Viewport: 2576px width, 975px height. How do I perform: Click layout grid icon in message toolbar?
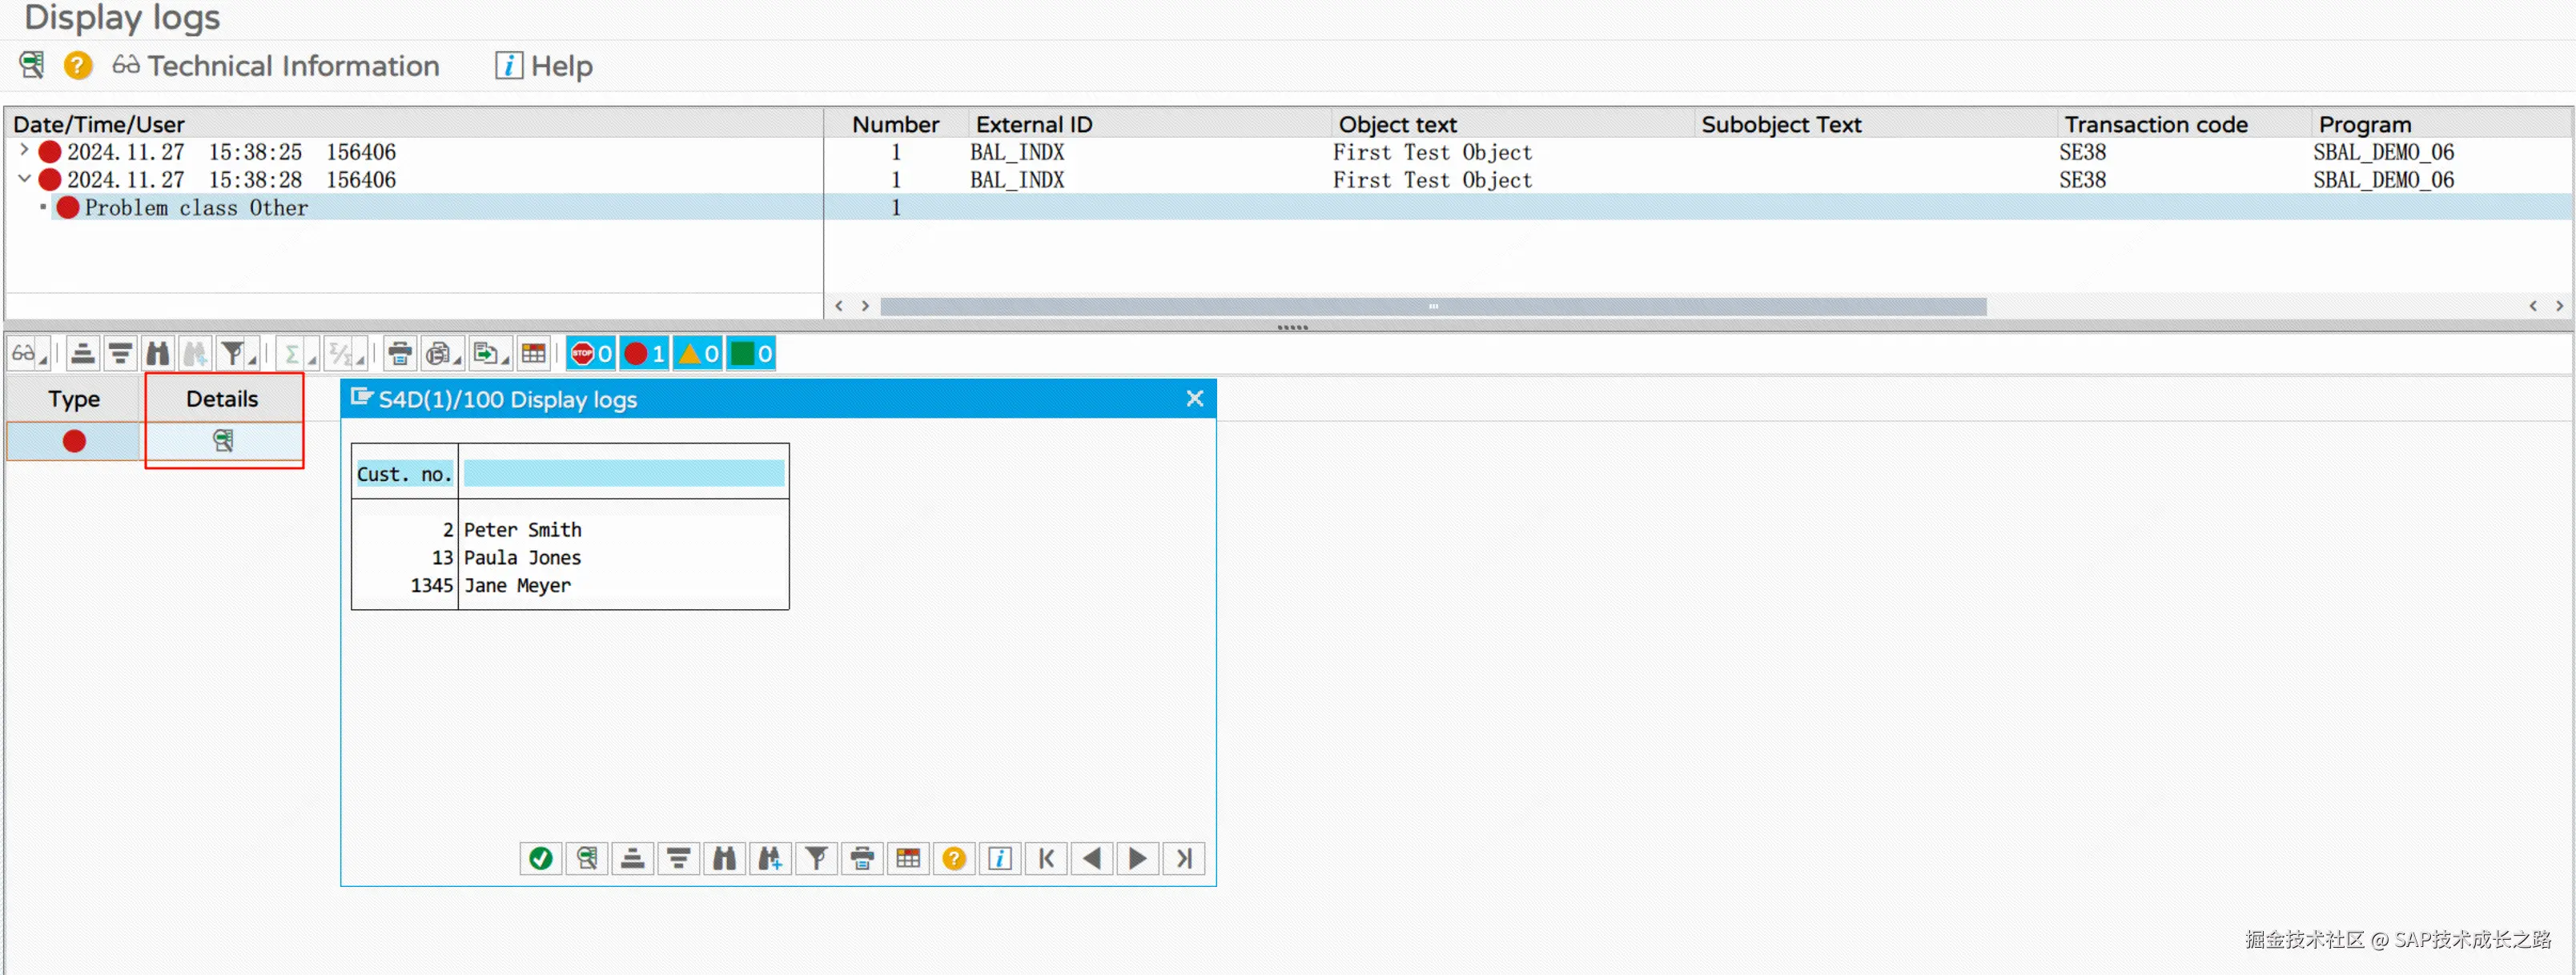pyautogui.click(x=534, y=353)
